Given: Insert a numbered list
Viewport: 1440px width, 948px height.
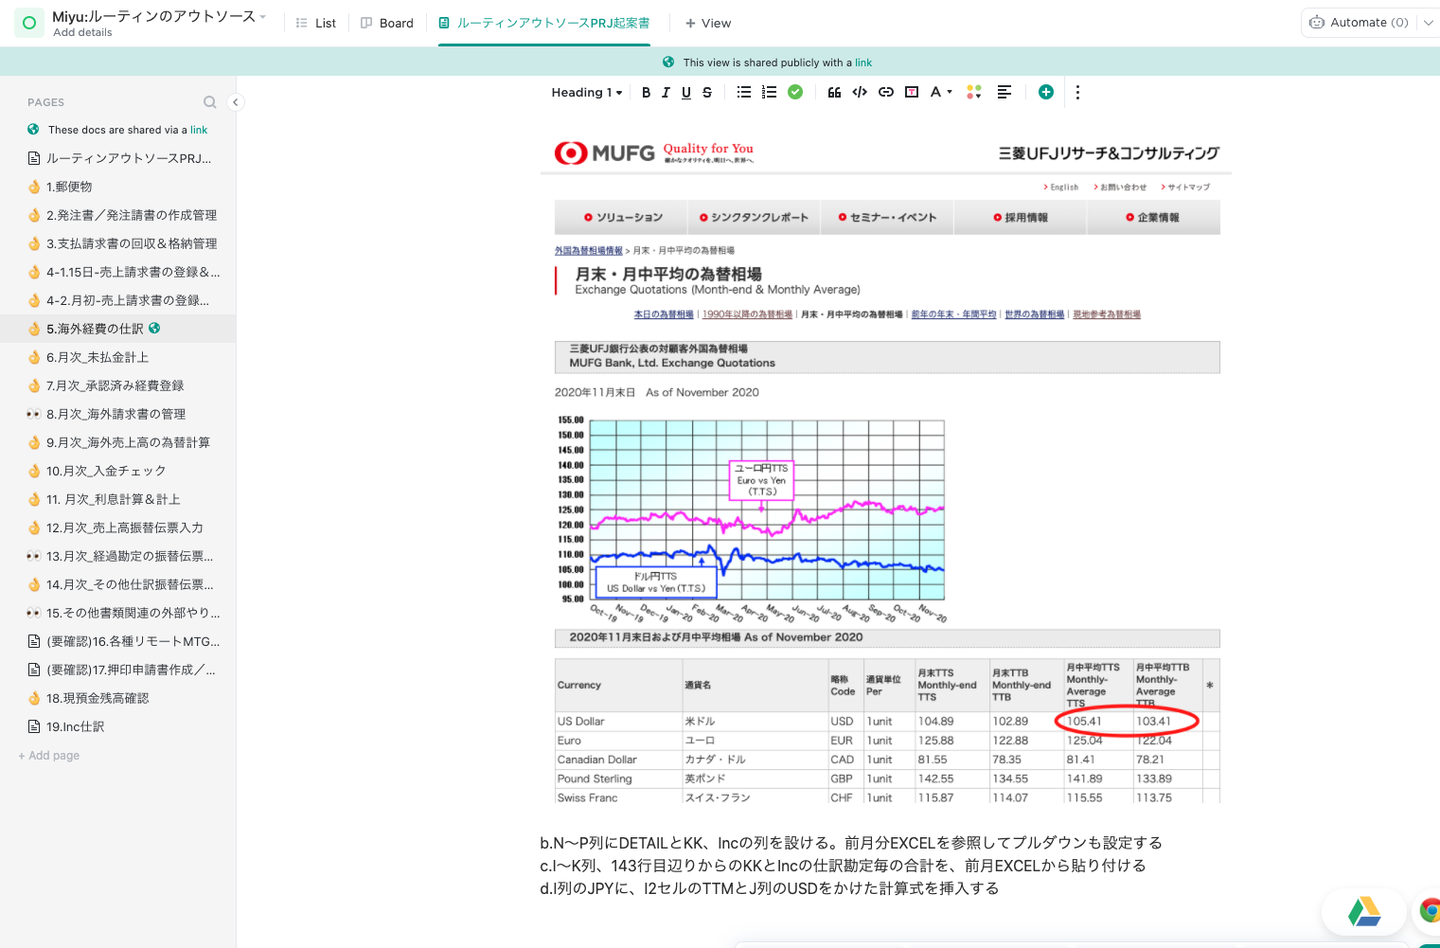Looking at the screenshot, I should pyautogui.click(x=769, y=93).
